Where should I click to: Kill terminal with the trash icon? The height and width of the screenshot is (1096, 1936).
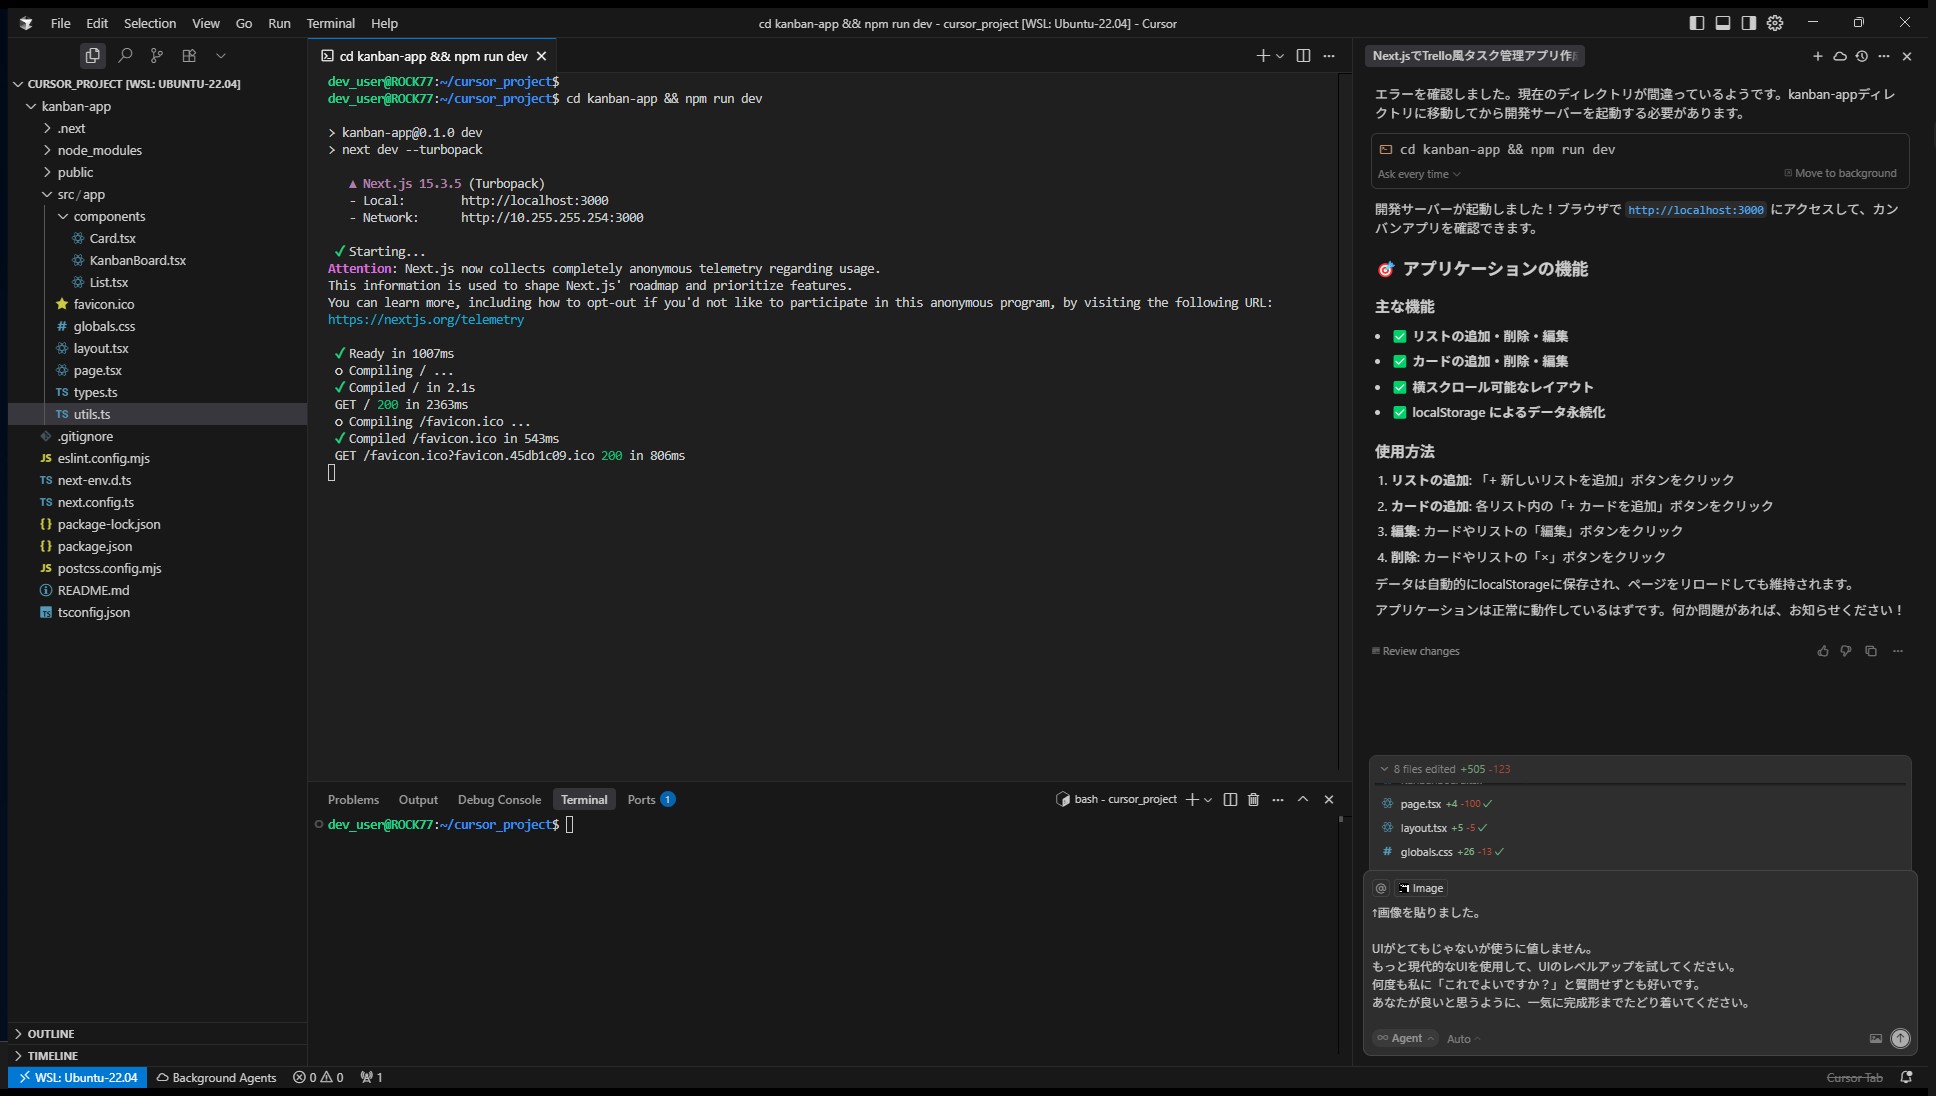1253,799
